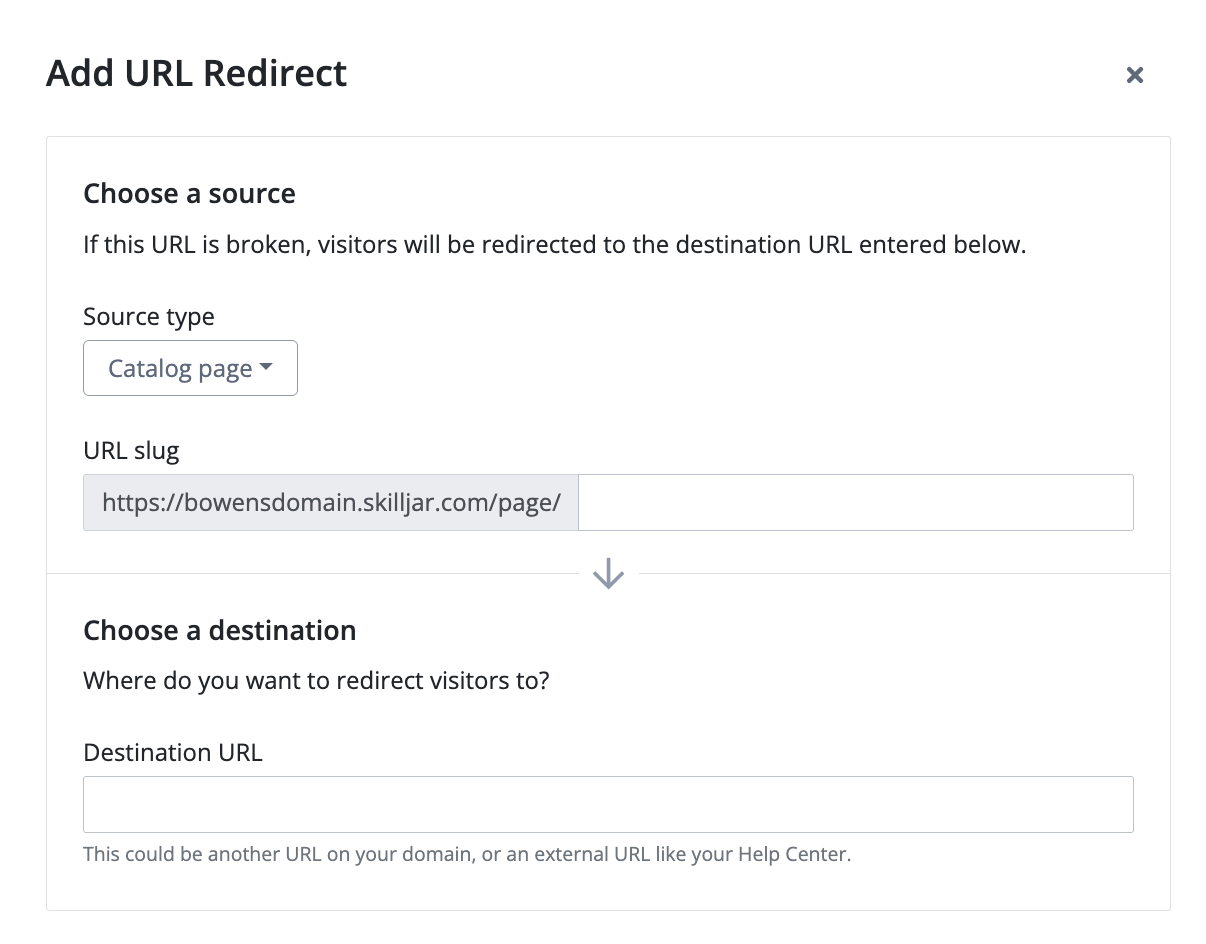Click the Choose a source heading

189,193
